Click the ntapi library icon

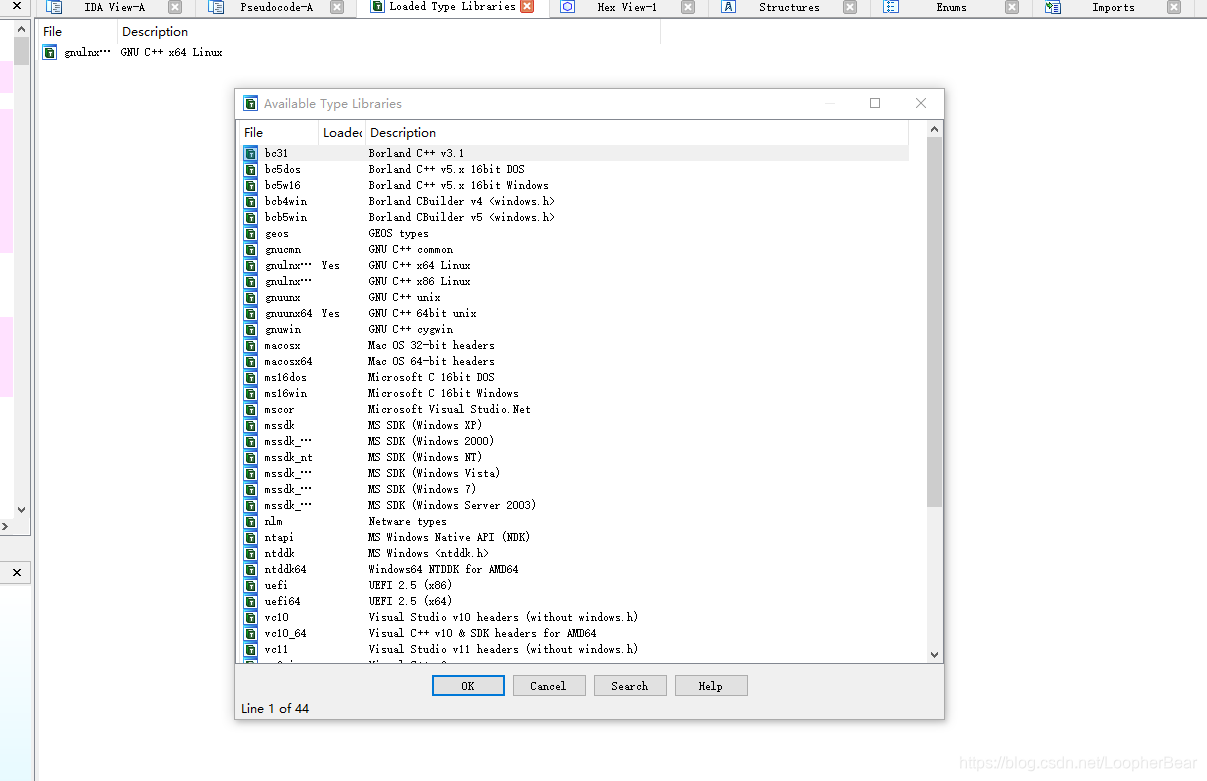tap(251, 537)
